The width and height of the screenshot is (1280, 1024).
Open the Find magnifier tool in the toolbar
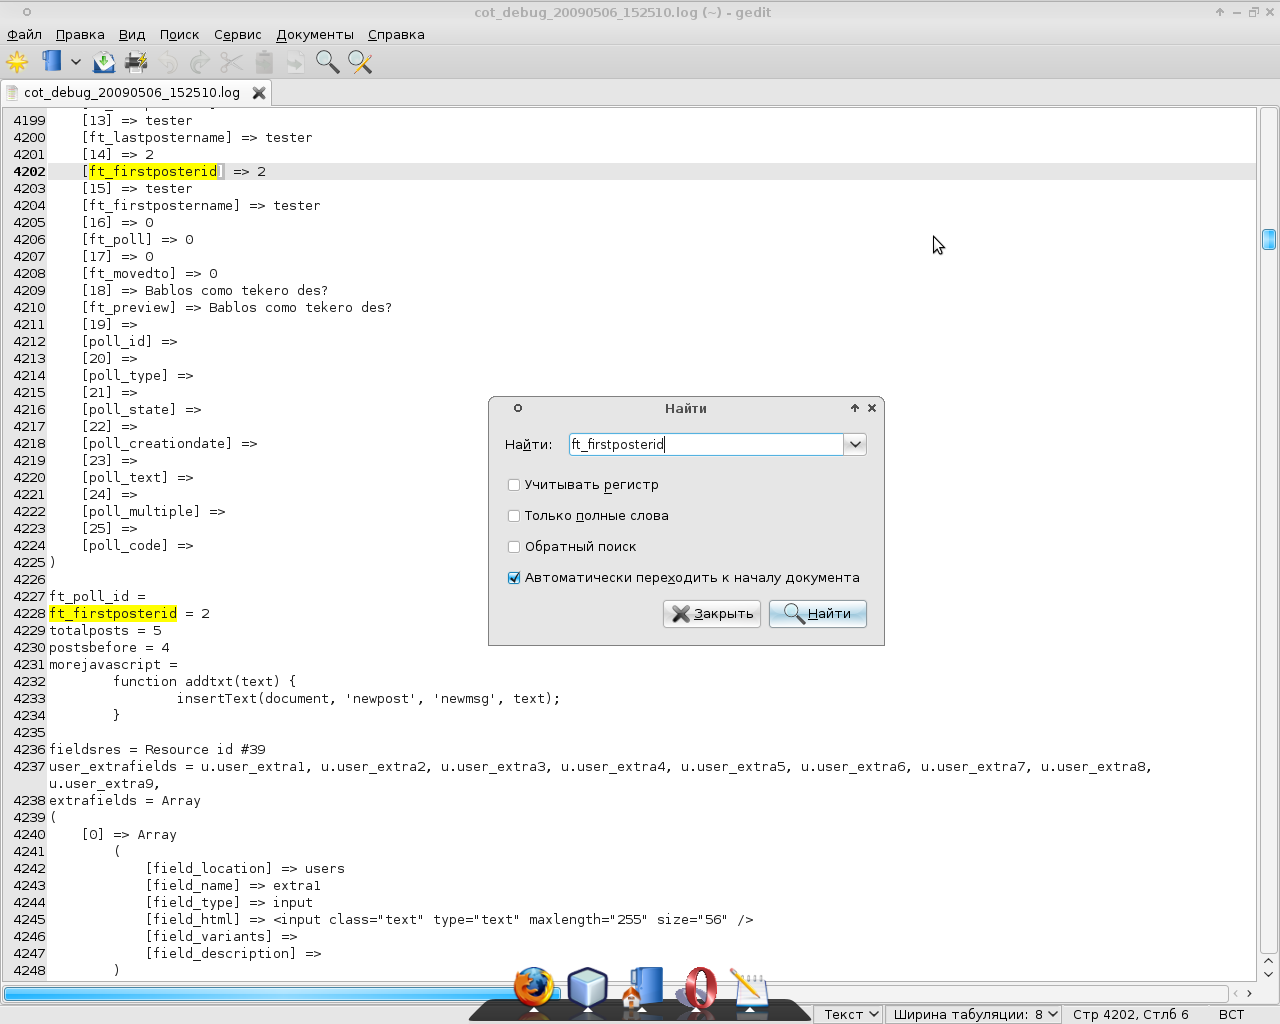click(x=327, y=62)
